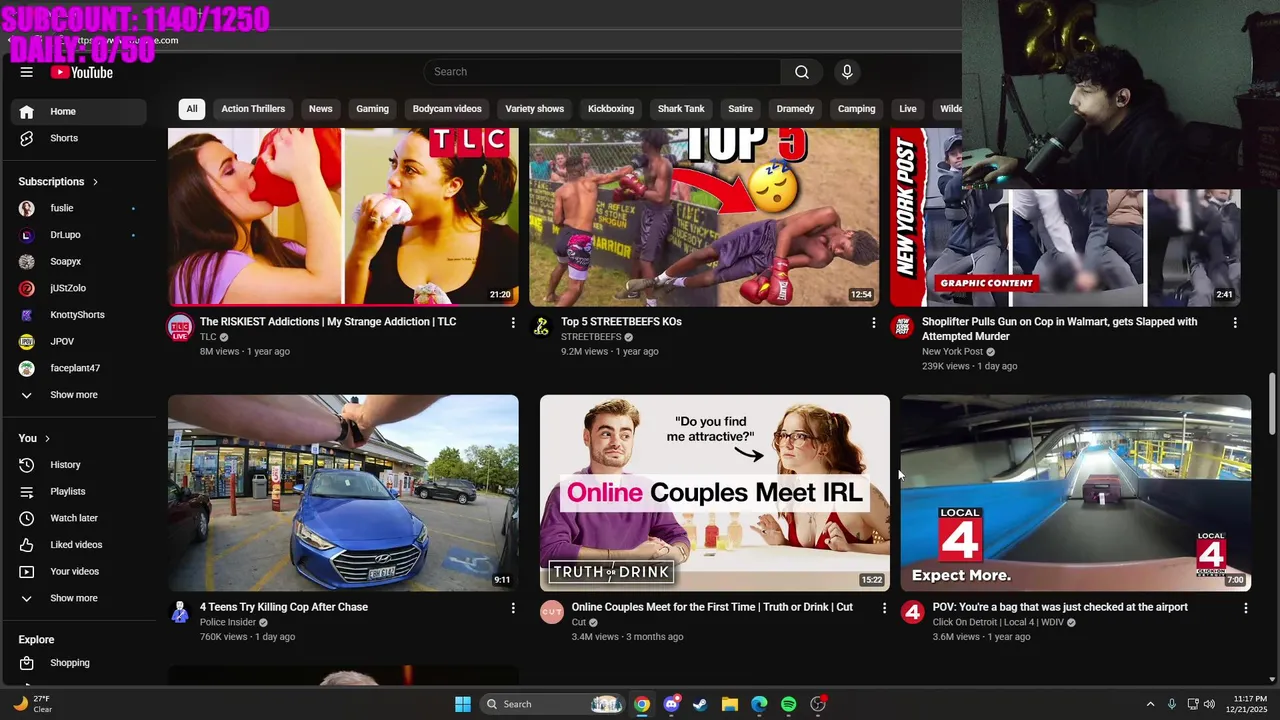The image size is (1280, 720).
Task: Click the TLC channel avatar
Action: 180,327
